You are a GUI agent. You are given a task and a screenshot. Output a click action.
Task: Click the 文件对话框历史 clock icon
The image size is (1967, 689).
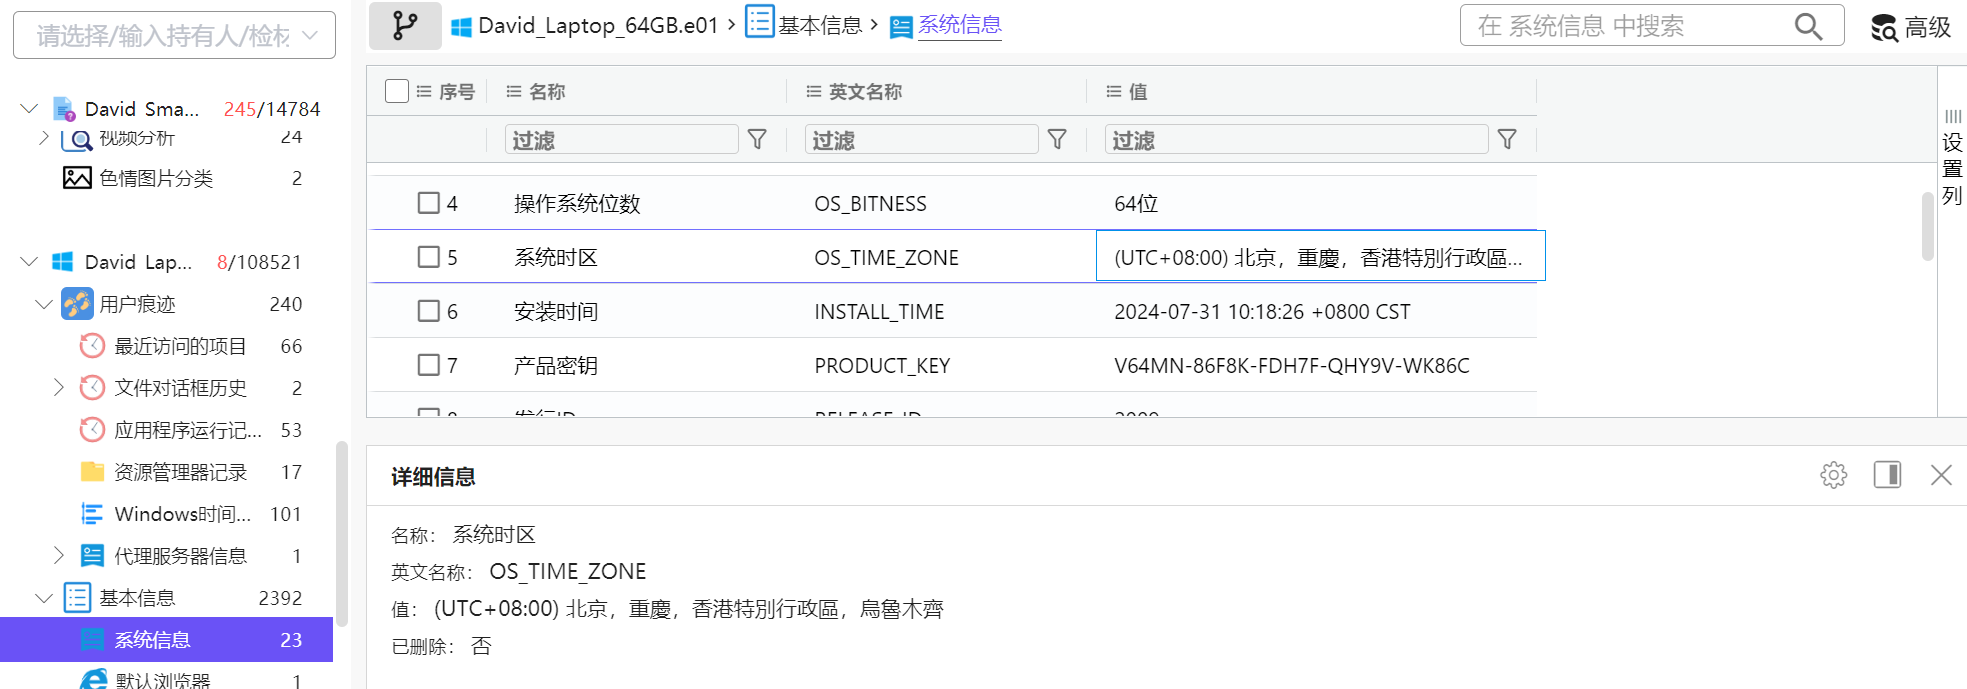pyautogui.click(x=92, y=388)
